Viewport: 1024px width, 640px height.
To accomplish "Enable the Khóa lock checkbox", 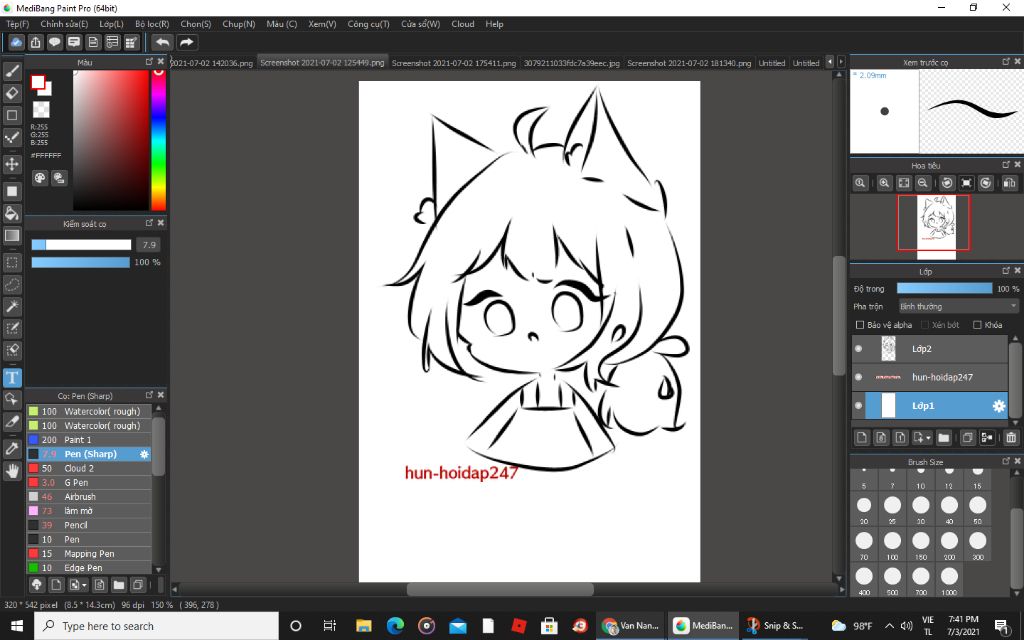I will 977,325.
